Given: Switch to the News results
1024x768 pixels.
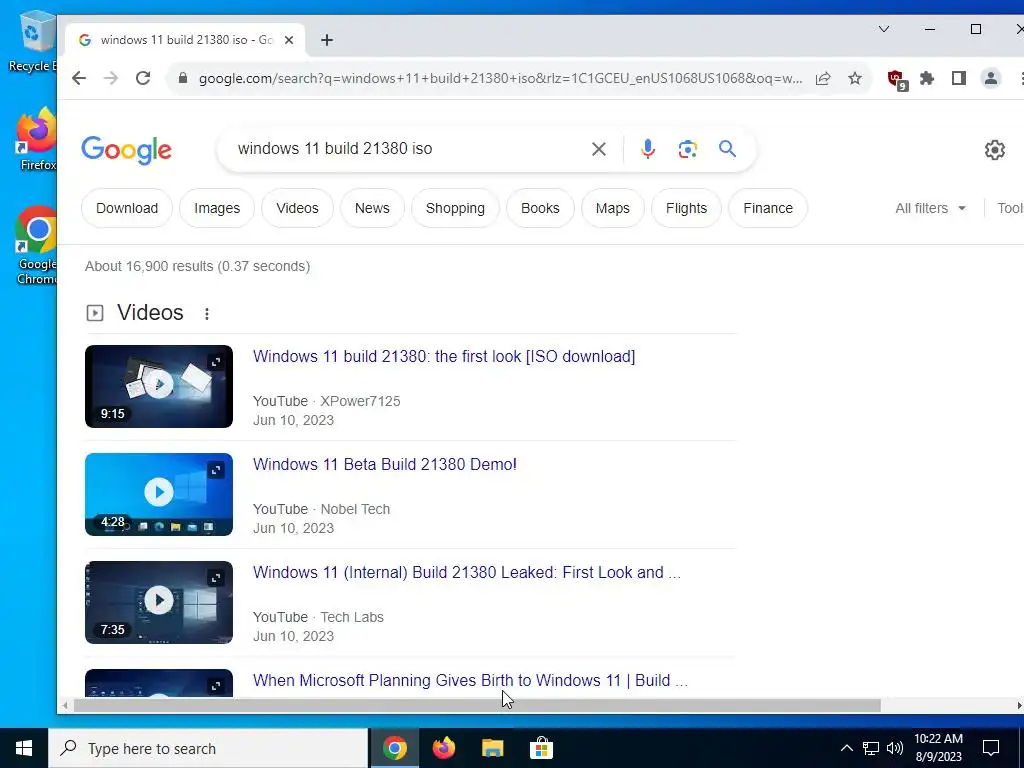Looking at the screenshot, I should point(372,208).
